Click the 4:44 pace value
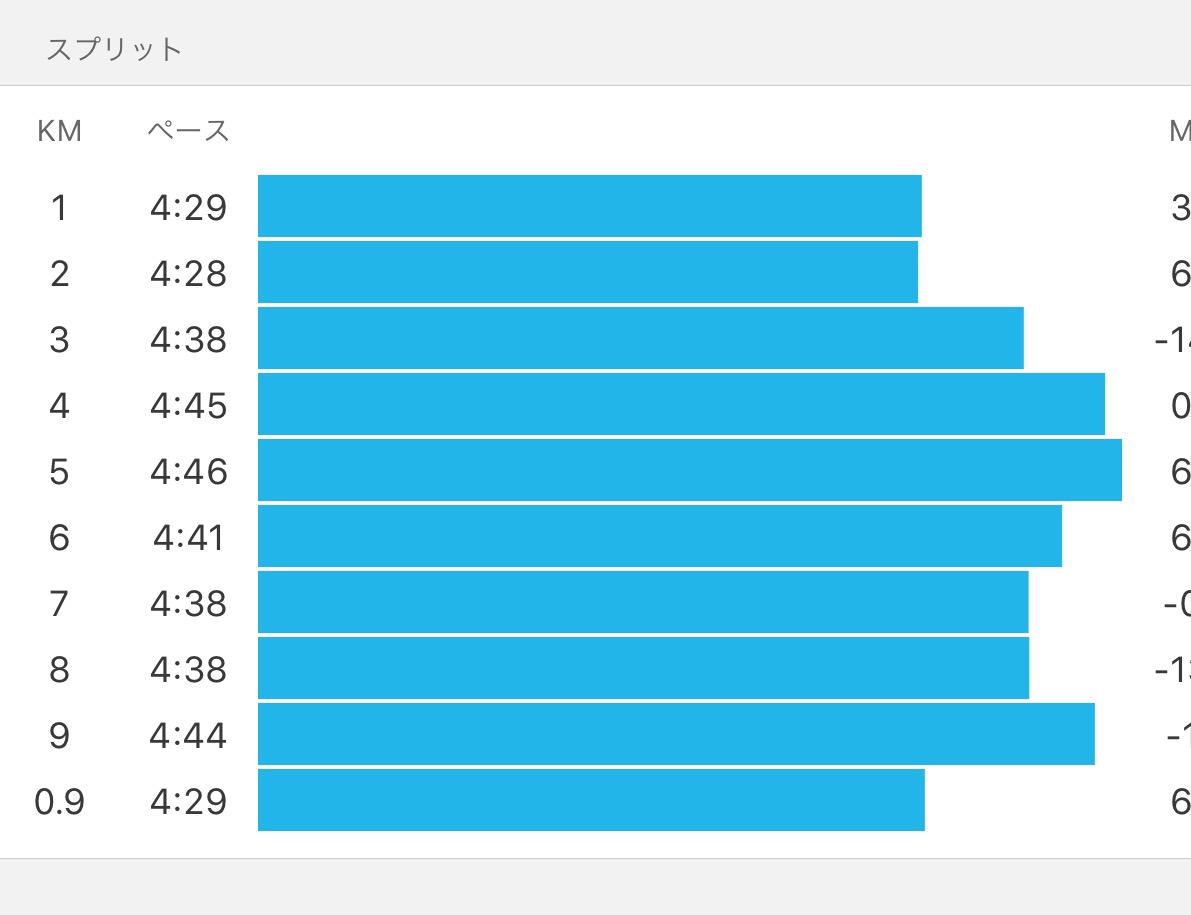Image resolution: width=1191 pixels, height=915 pixels. click(x=189, y=736)
